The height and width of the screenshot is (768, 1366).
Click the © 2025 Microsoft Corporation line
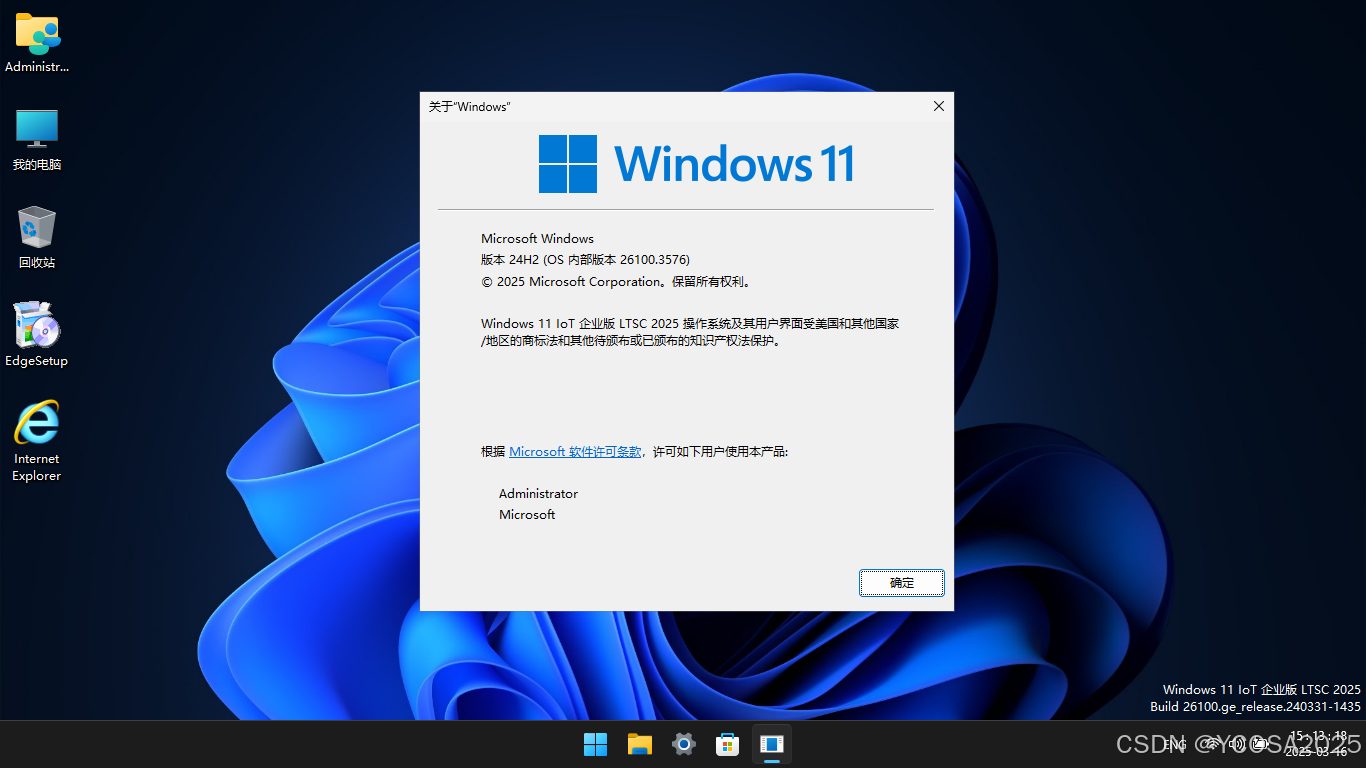pos(616,282)
